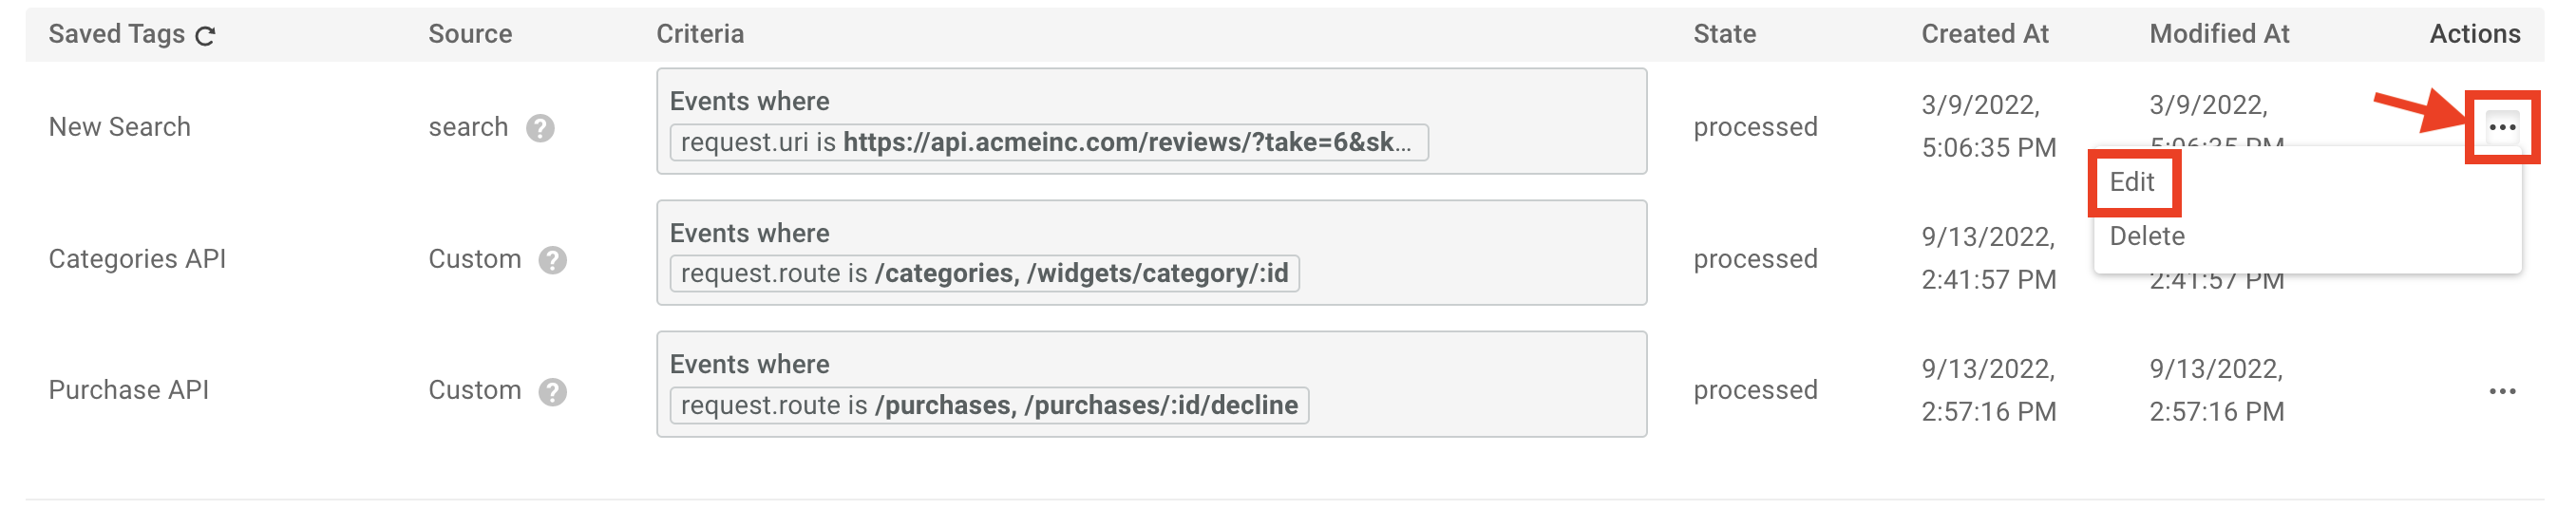Refresh the Saved Tags list

click(205, 36)
